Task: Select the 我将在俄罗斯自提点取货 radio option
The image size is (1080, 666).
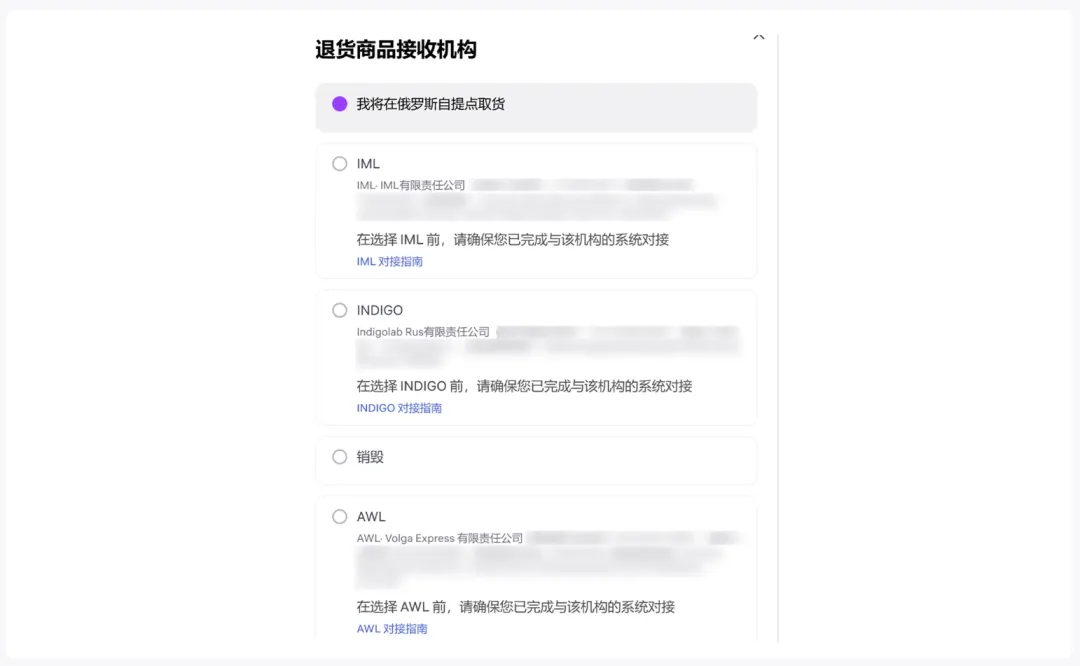Action: tap(340, 104)
